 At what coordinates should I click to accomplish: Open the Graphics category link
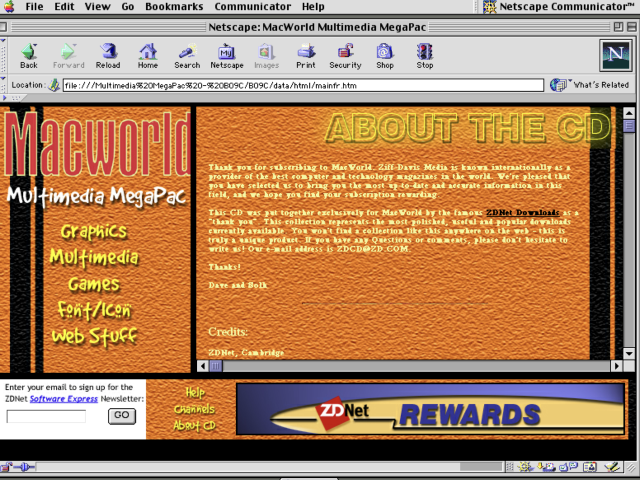coord(94,231)
